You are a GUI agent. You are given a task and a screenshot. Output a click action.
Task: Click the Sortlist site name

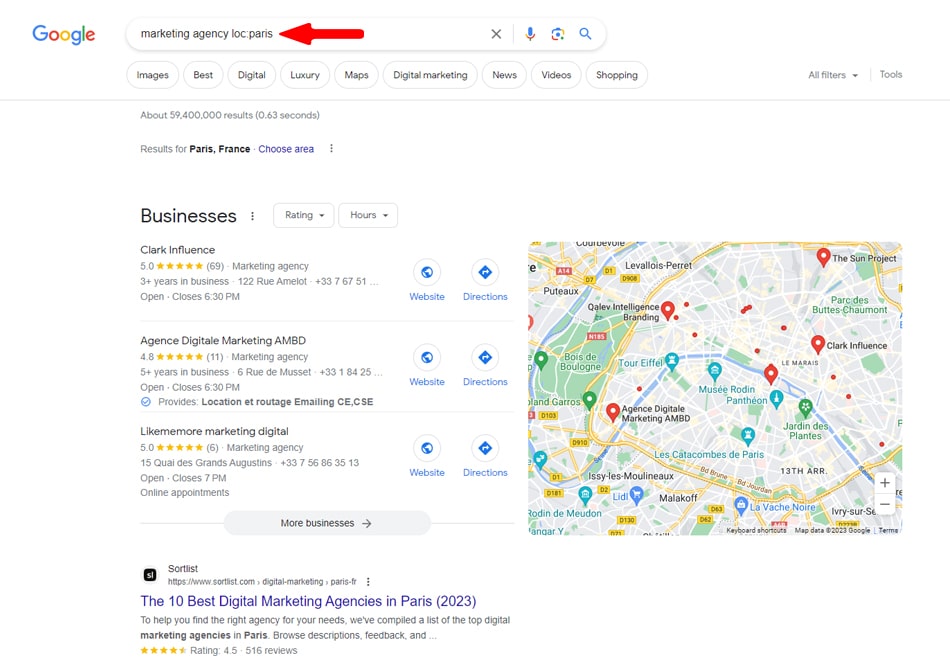click(x=183, y=569)
